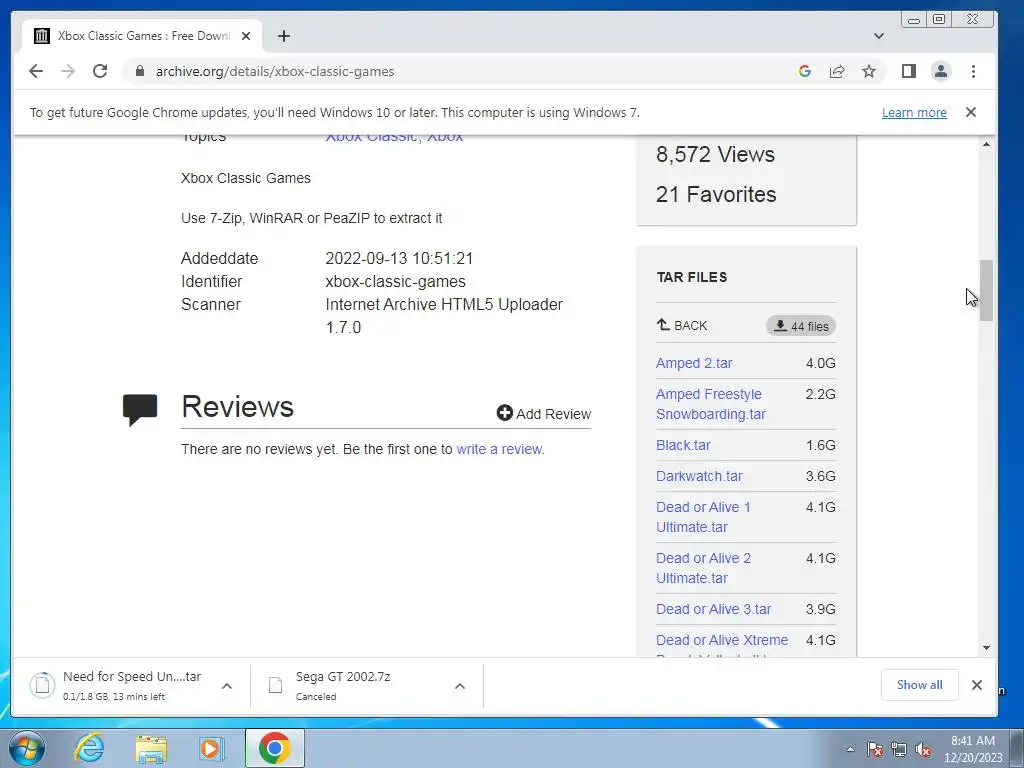
Task: Open the Chrome side panel icon
Action: [x=908, y=71]
